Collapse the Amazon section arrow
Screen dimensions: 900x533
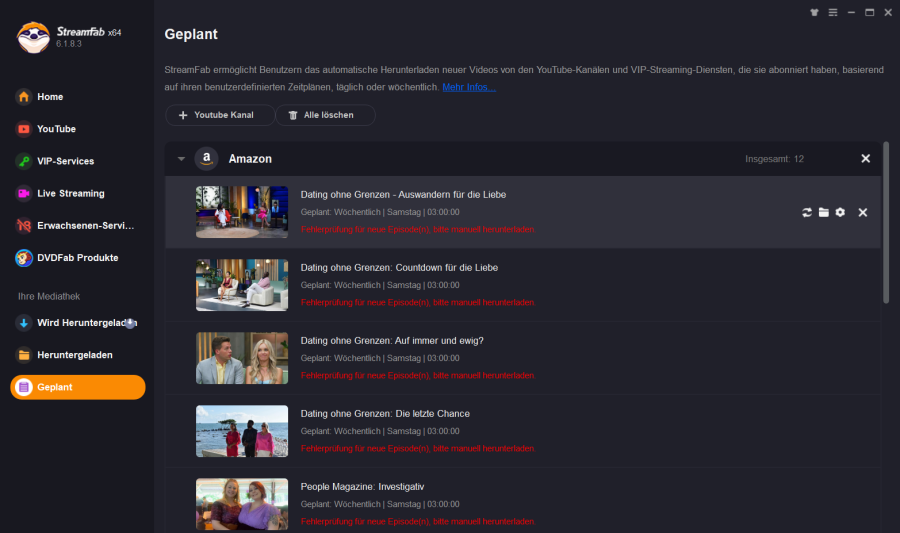181,159
